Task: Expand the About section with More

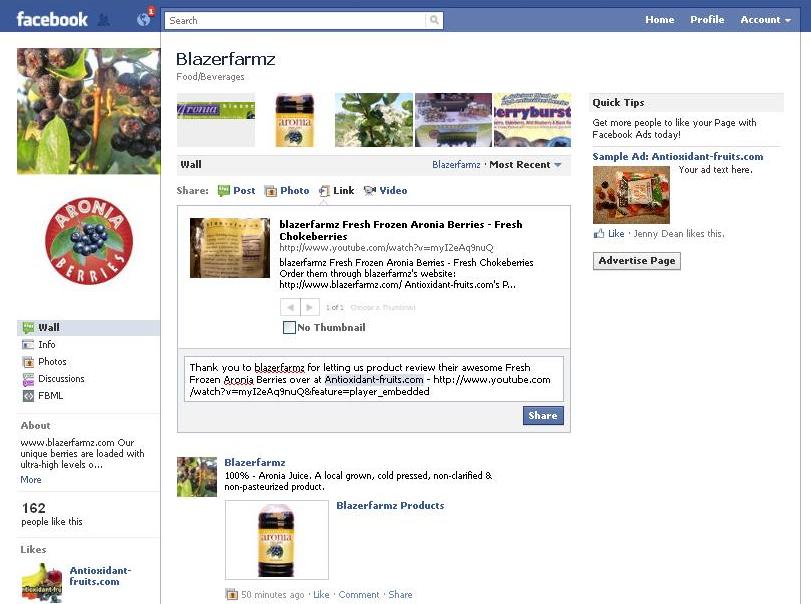Action: pyautogui.click(x=31, y=479)
